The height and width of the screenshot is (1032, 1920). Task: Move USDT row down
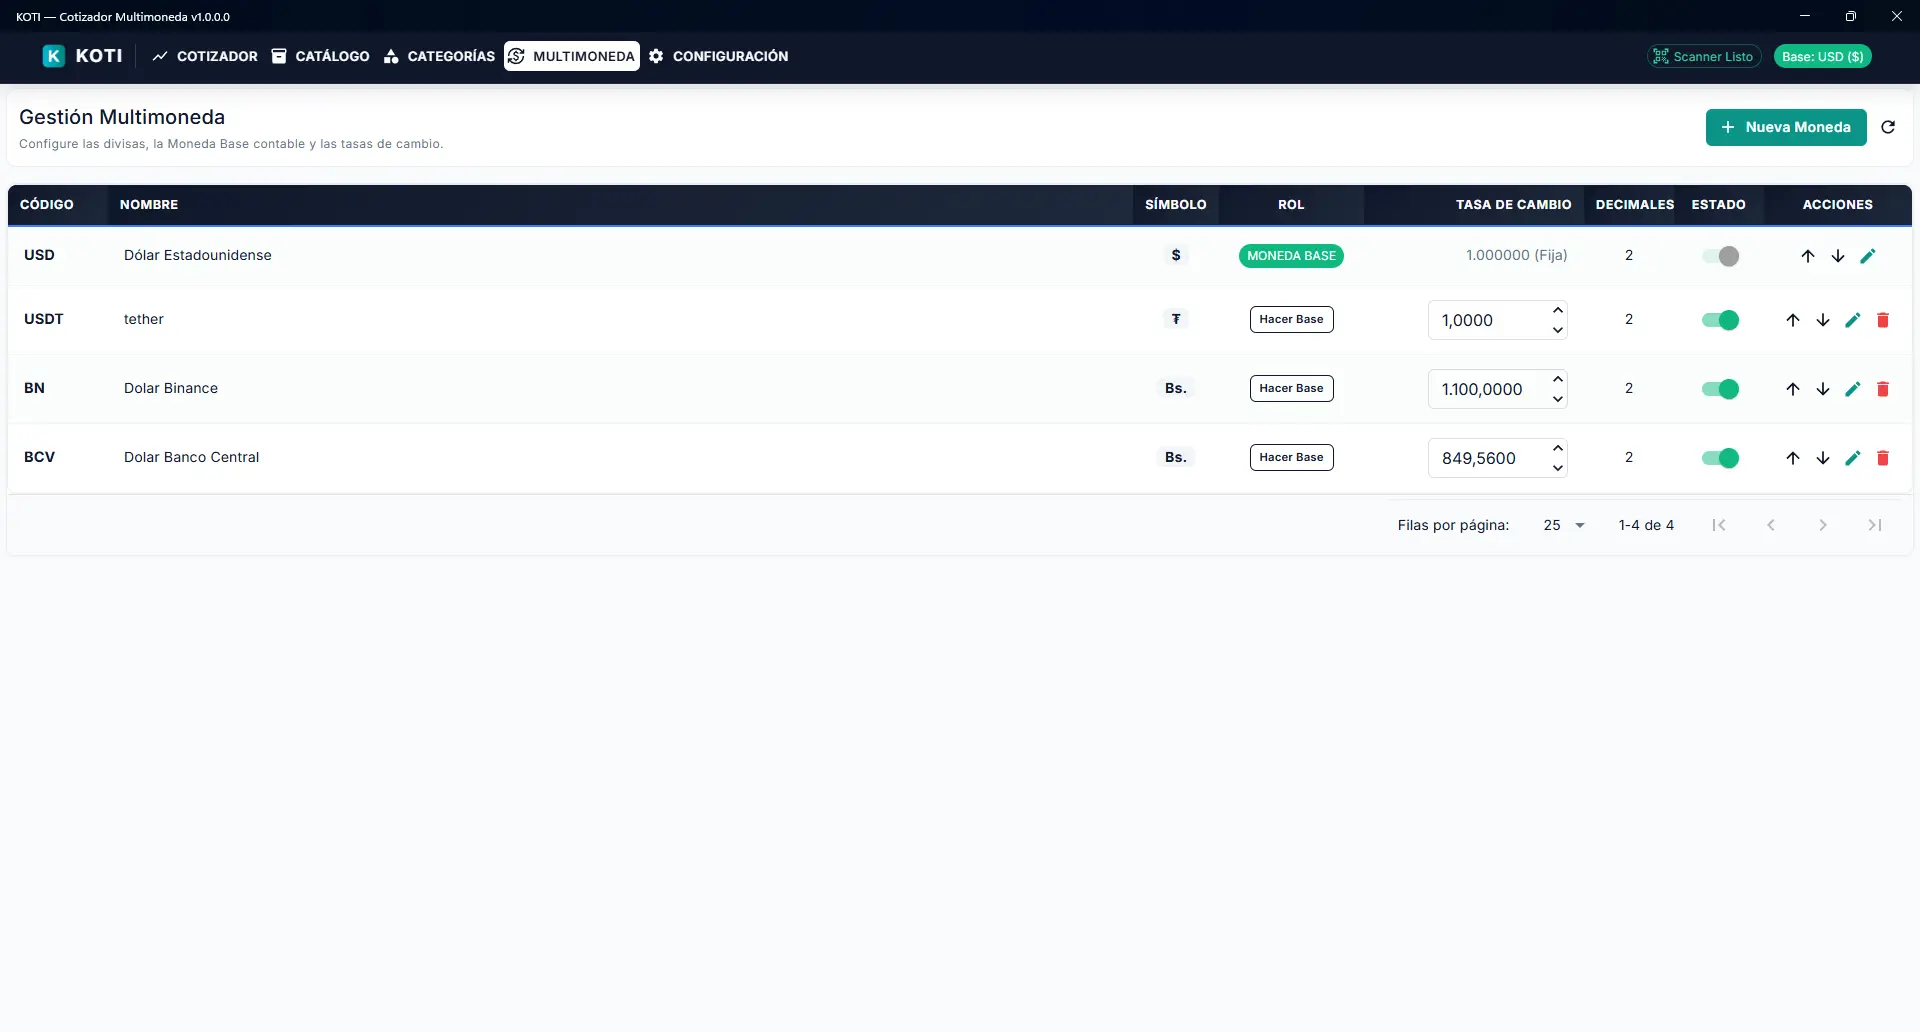1823,320
